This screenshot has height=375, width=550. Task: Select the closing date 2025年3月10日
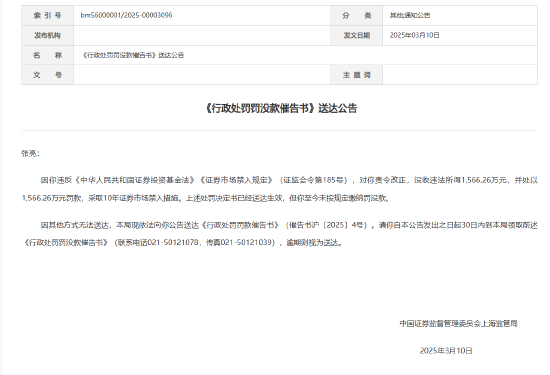446,350
